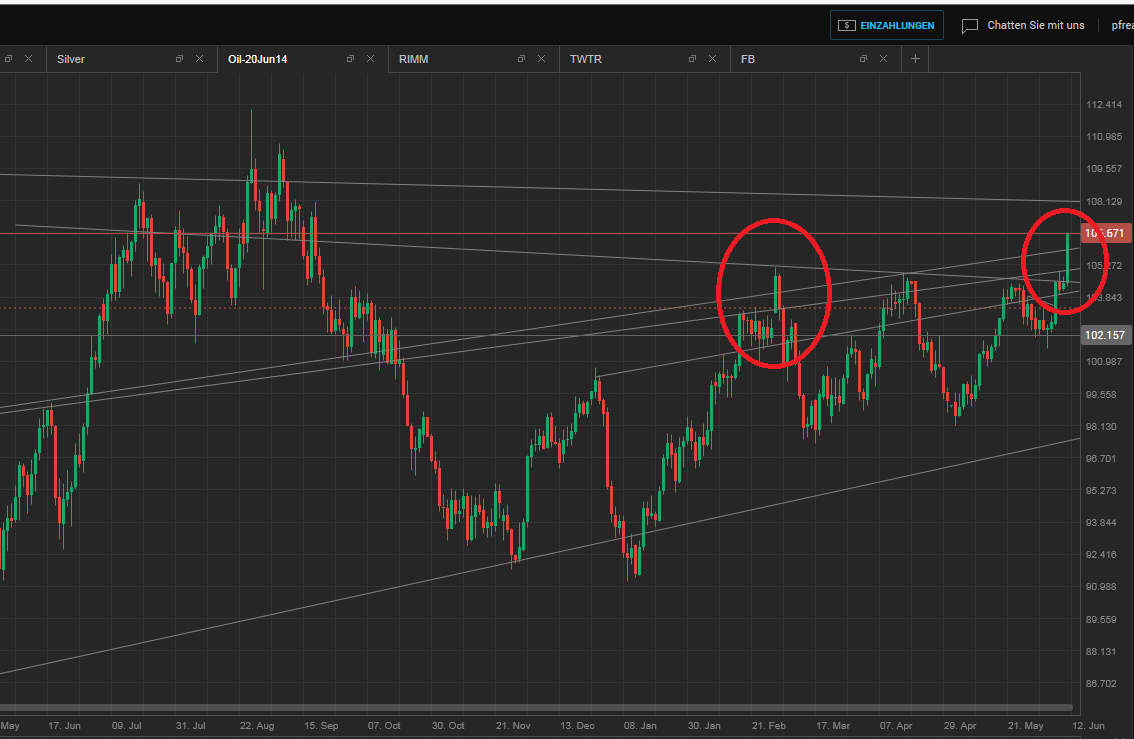1134x739 pixels.
Task: Close the FB chart tab
Action: pos(884,59)
